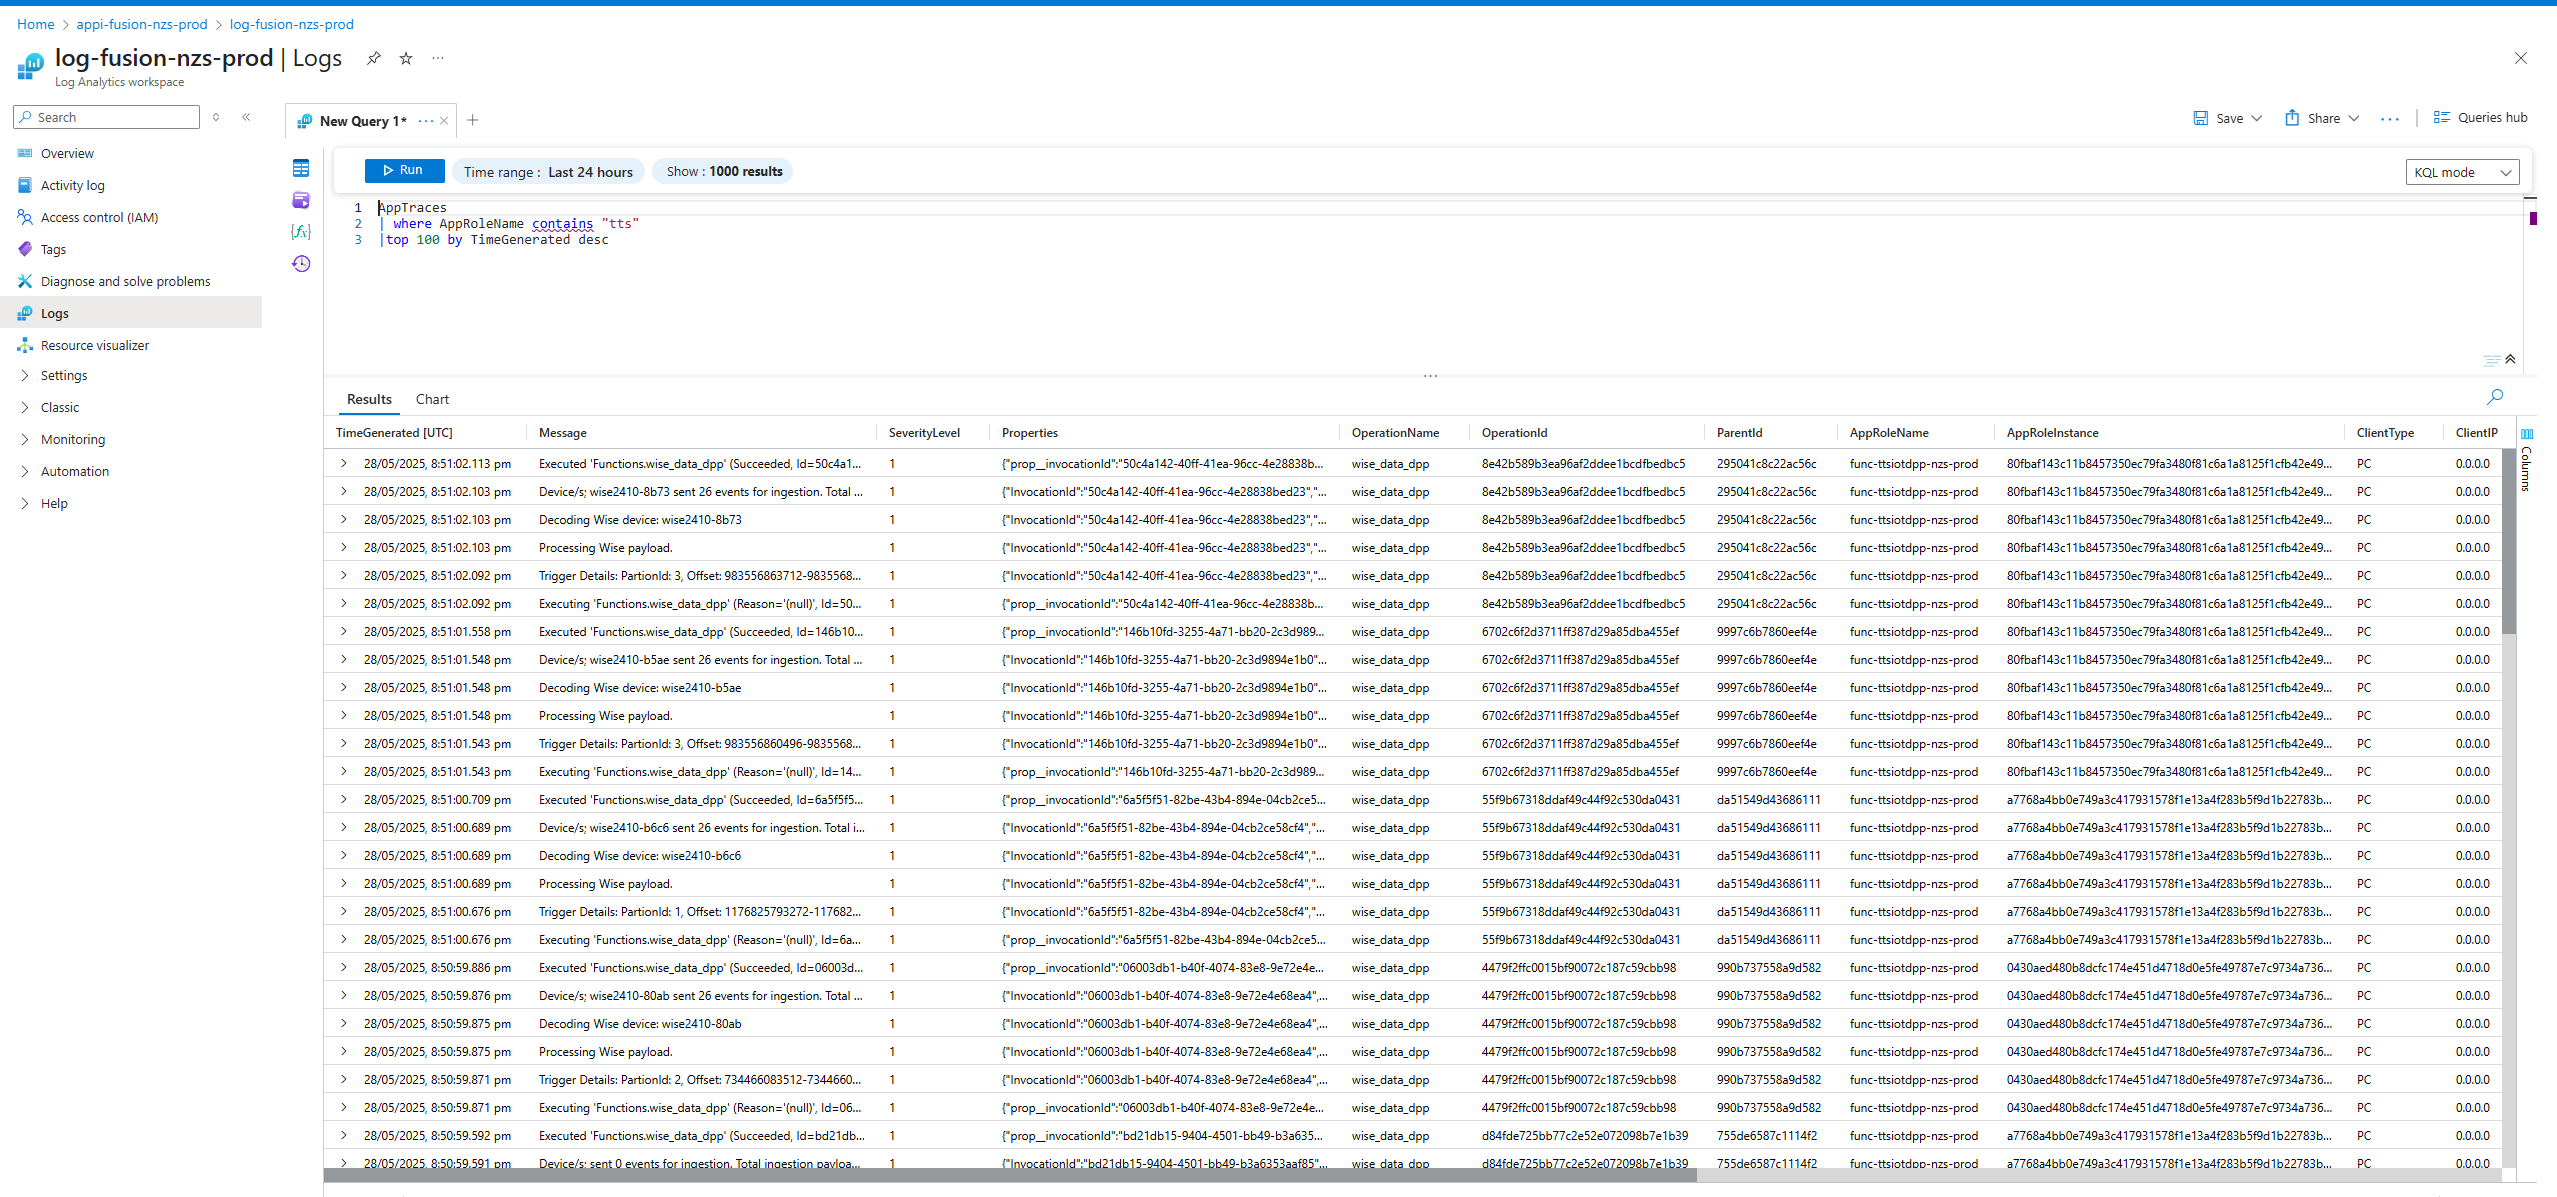Change the KQL mode dropdown

pyautogui.click(x=2462, y=172)
